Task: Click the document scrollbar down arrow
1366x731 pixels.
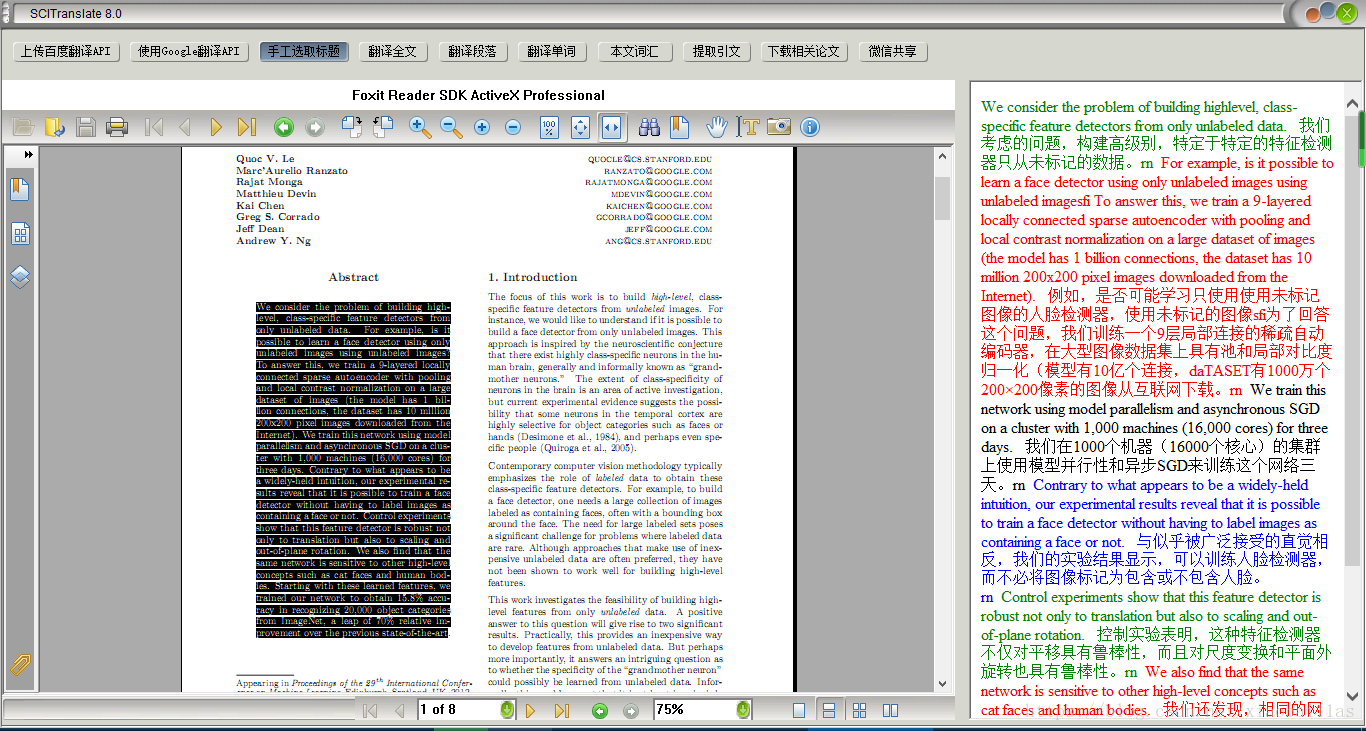Action: click(x=943, y=684)
